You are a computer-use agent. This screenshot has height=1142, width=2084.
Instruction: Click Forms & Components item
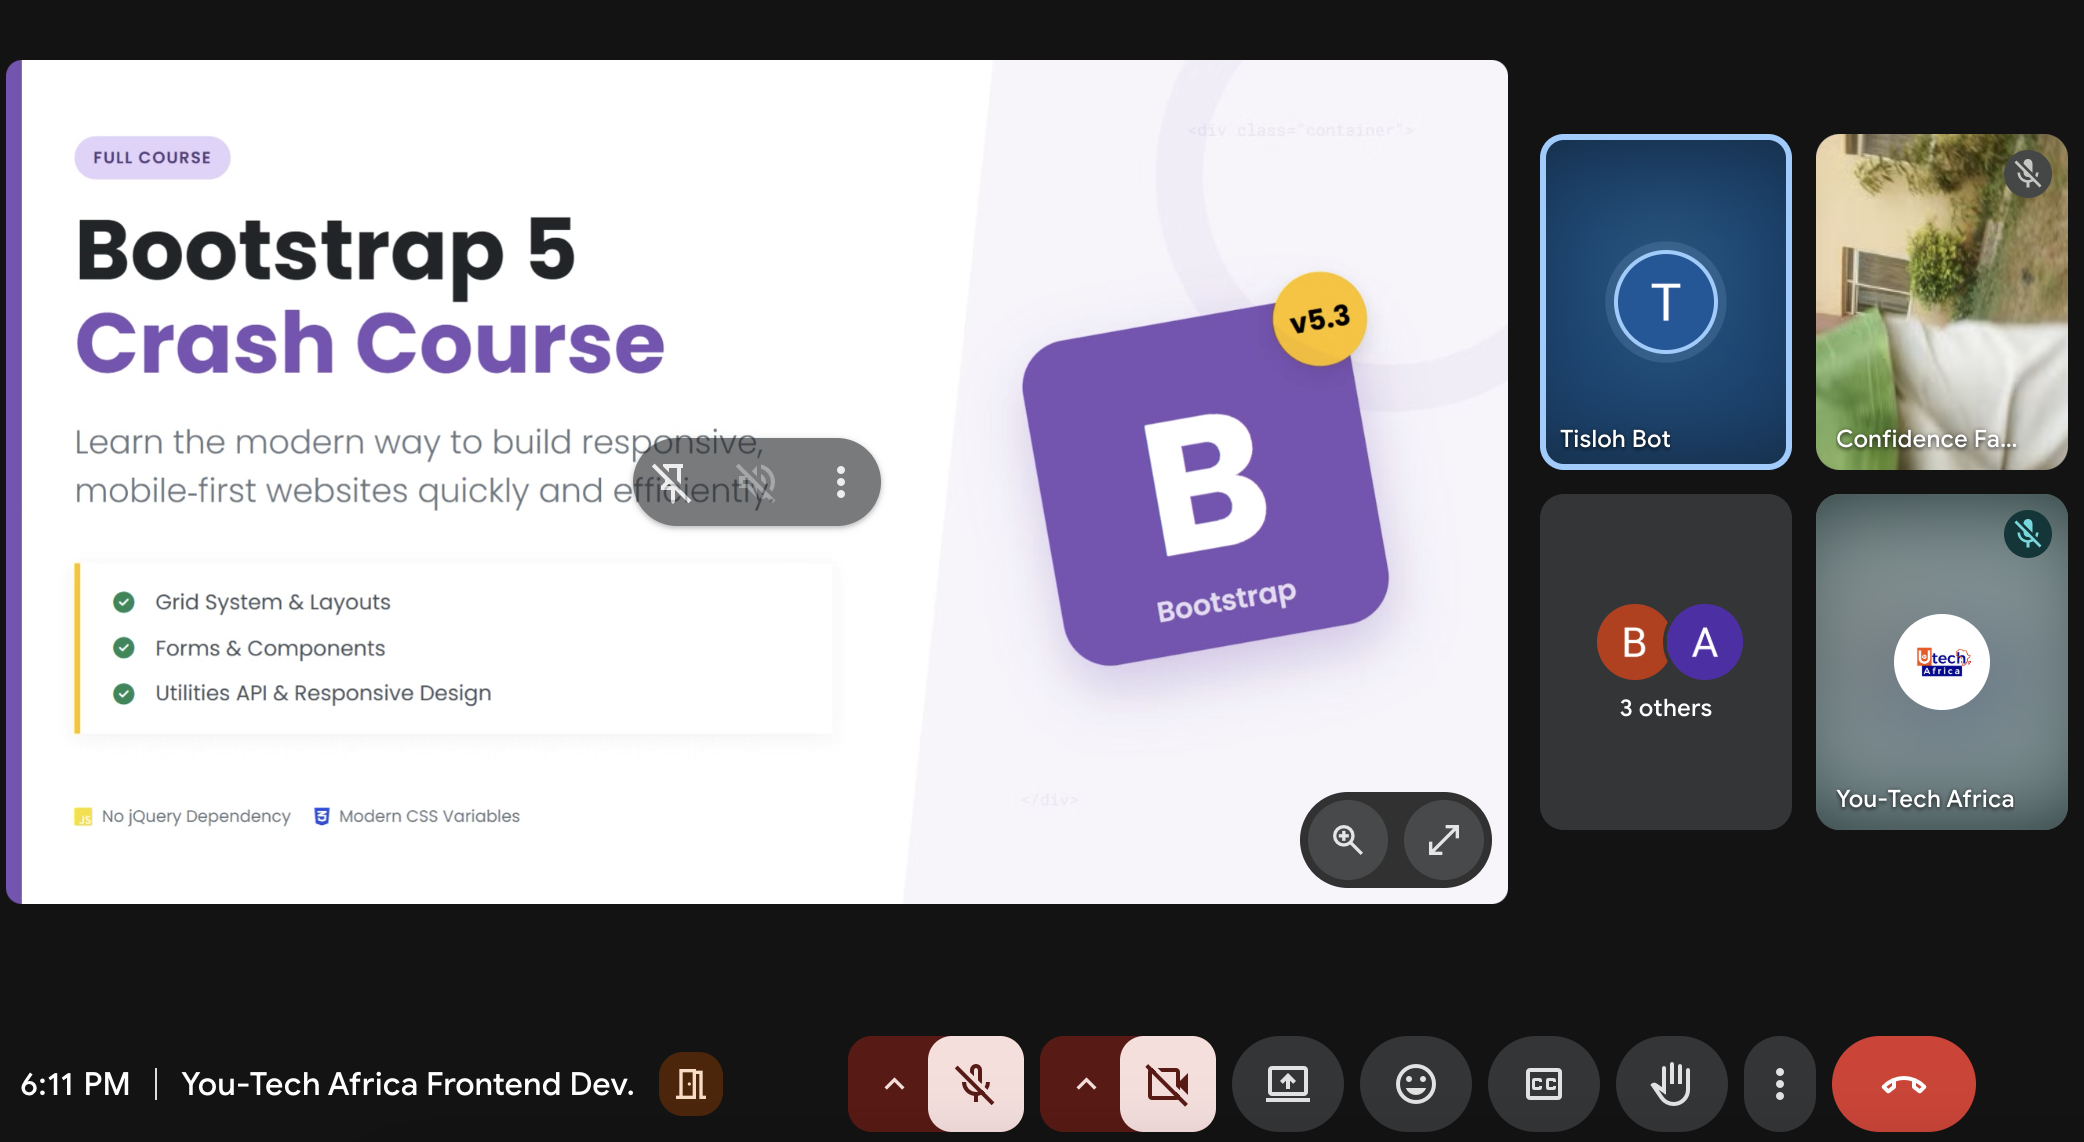click(269, 648)
